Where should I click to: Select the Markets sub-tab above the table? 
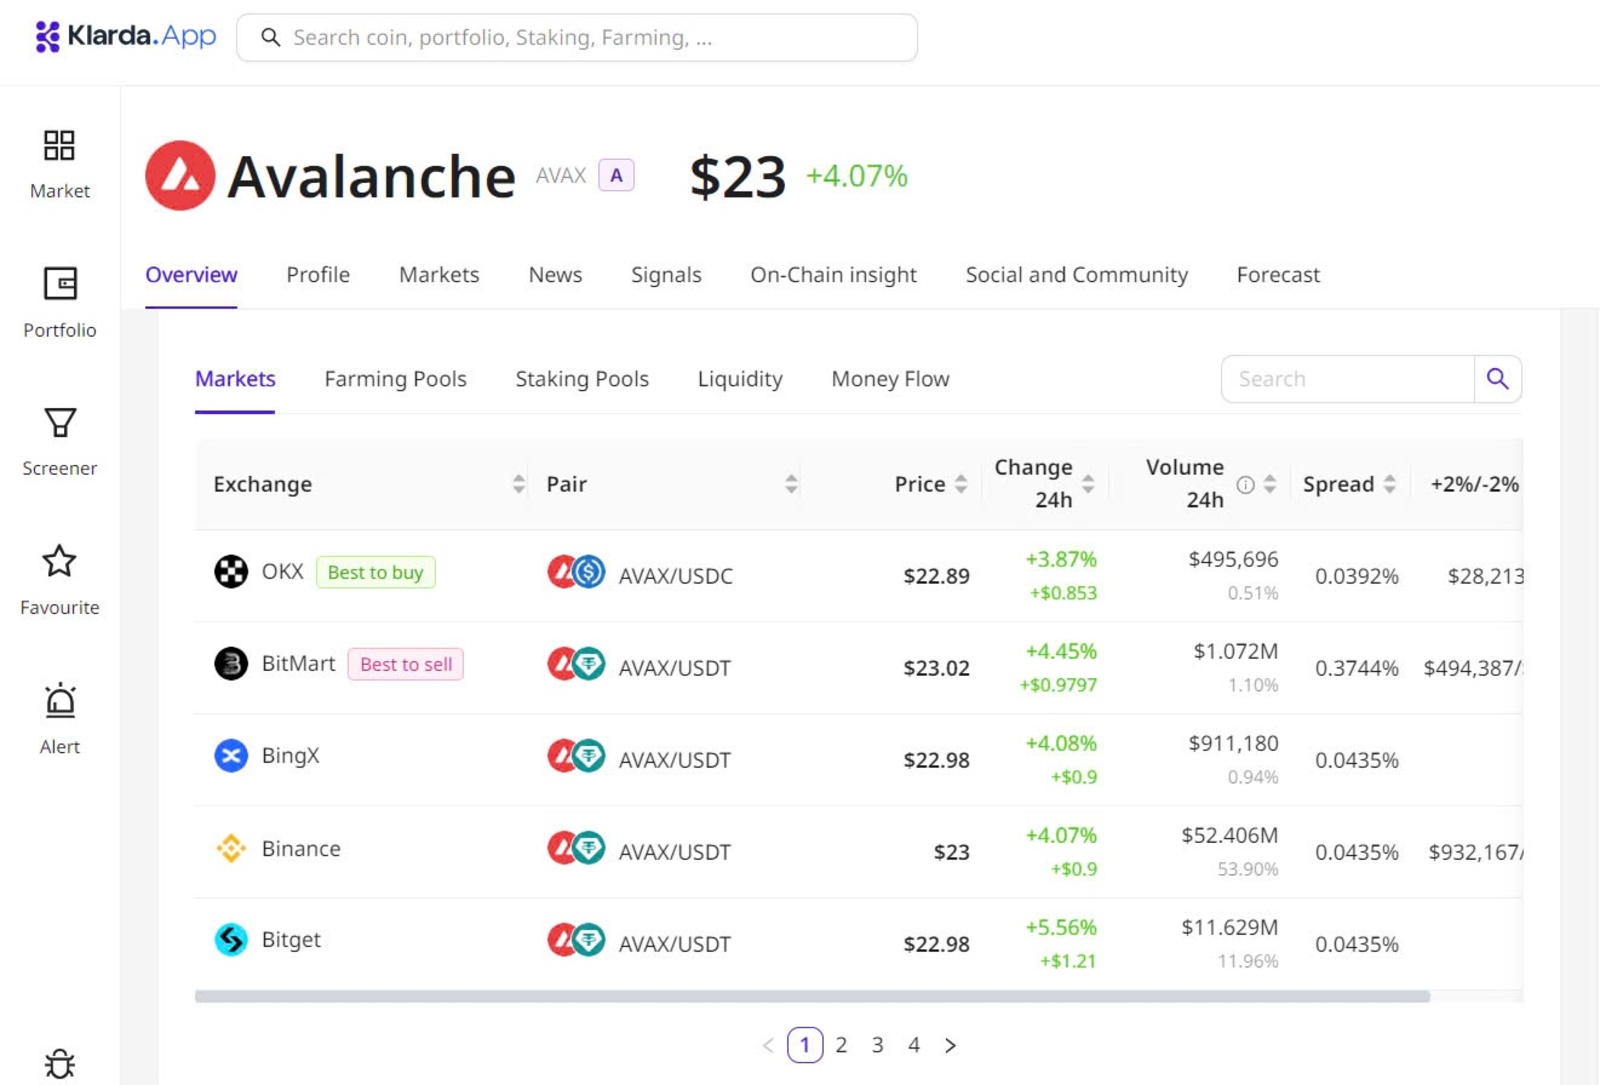(235, 379)
